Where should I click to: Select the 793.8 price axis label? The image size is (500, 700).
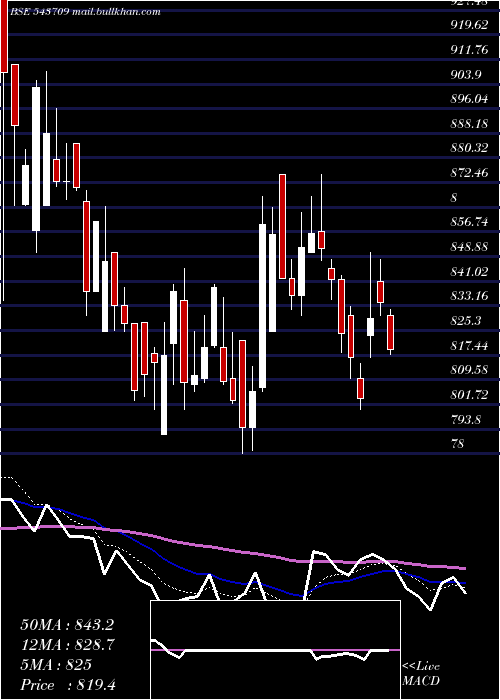tap(466, 420)
